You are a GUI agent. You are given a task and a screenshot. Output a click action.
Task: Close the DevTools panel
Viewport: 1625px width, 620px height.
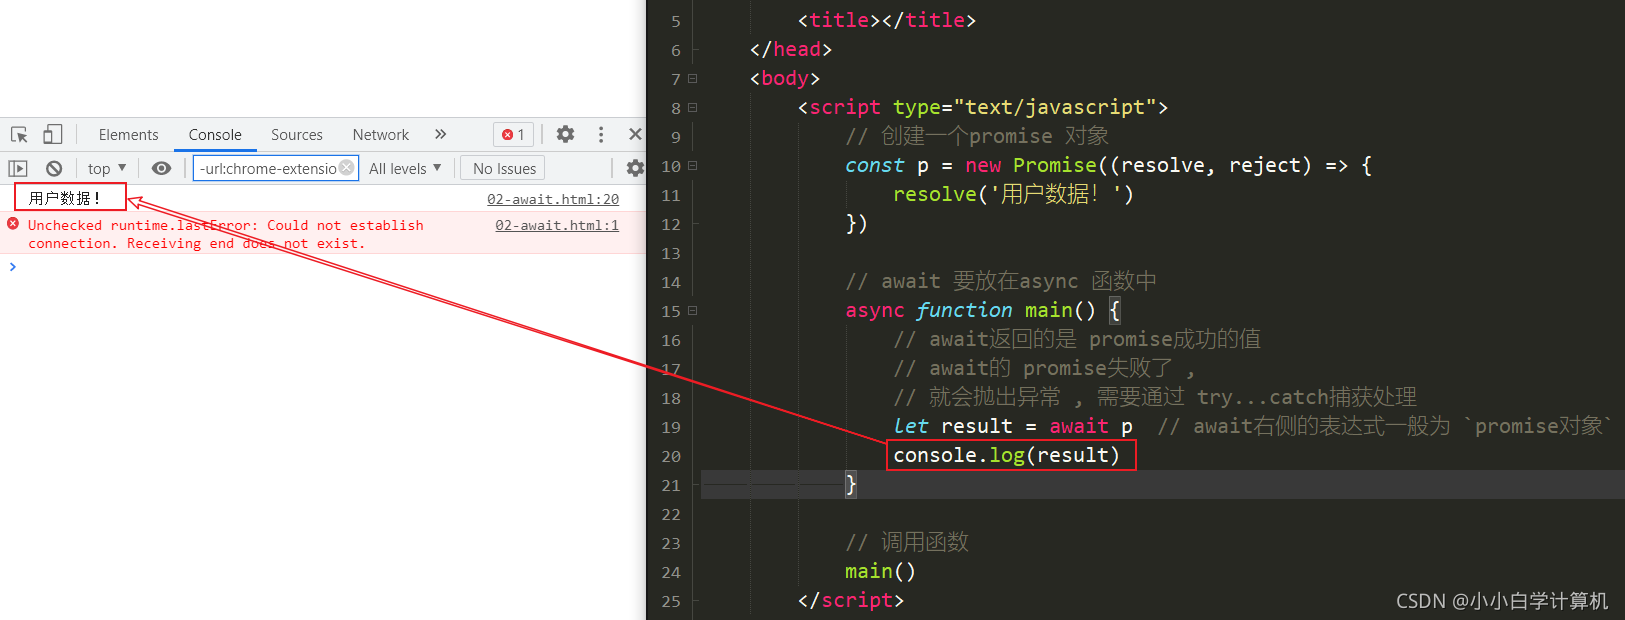(635, 134)
